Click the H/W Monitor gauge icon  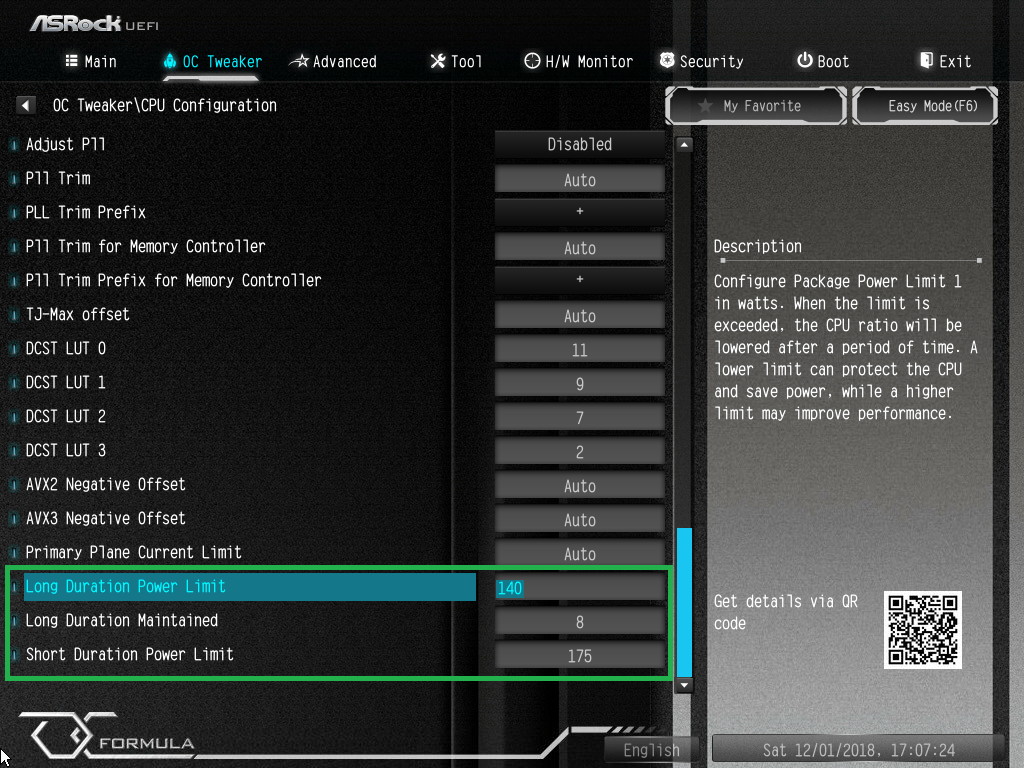tap(532, 61)
